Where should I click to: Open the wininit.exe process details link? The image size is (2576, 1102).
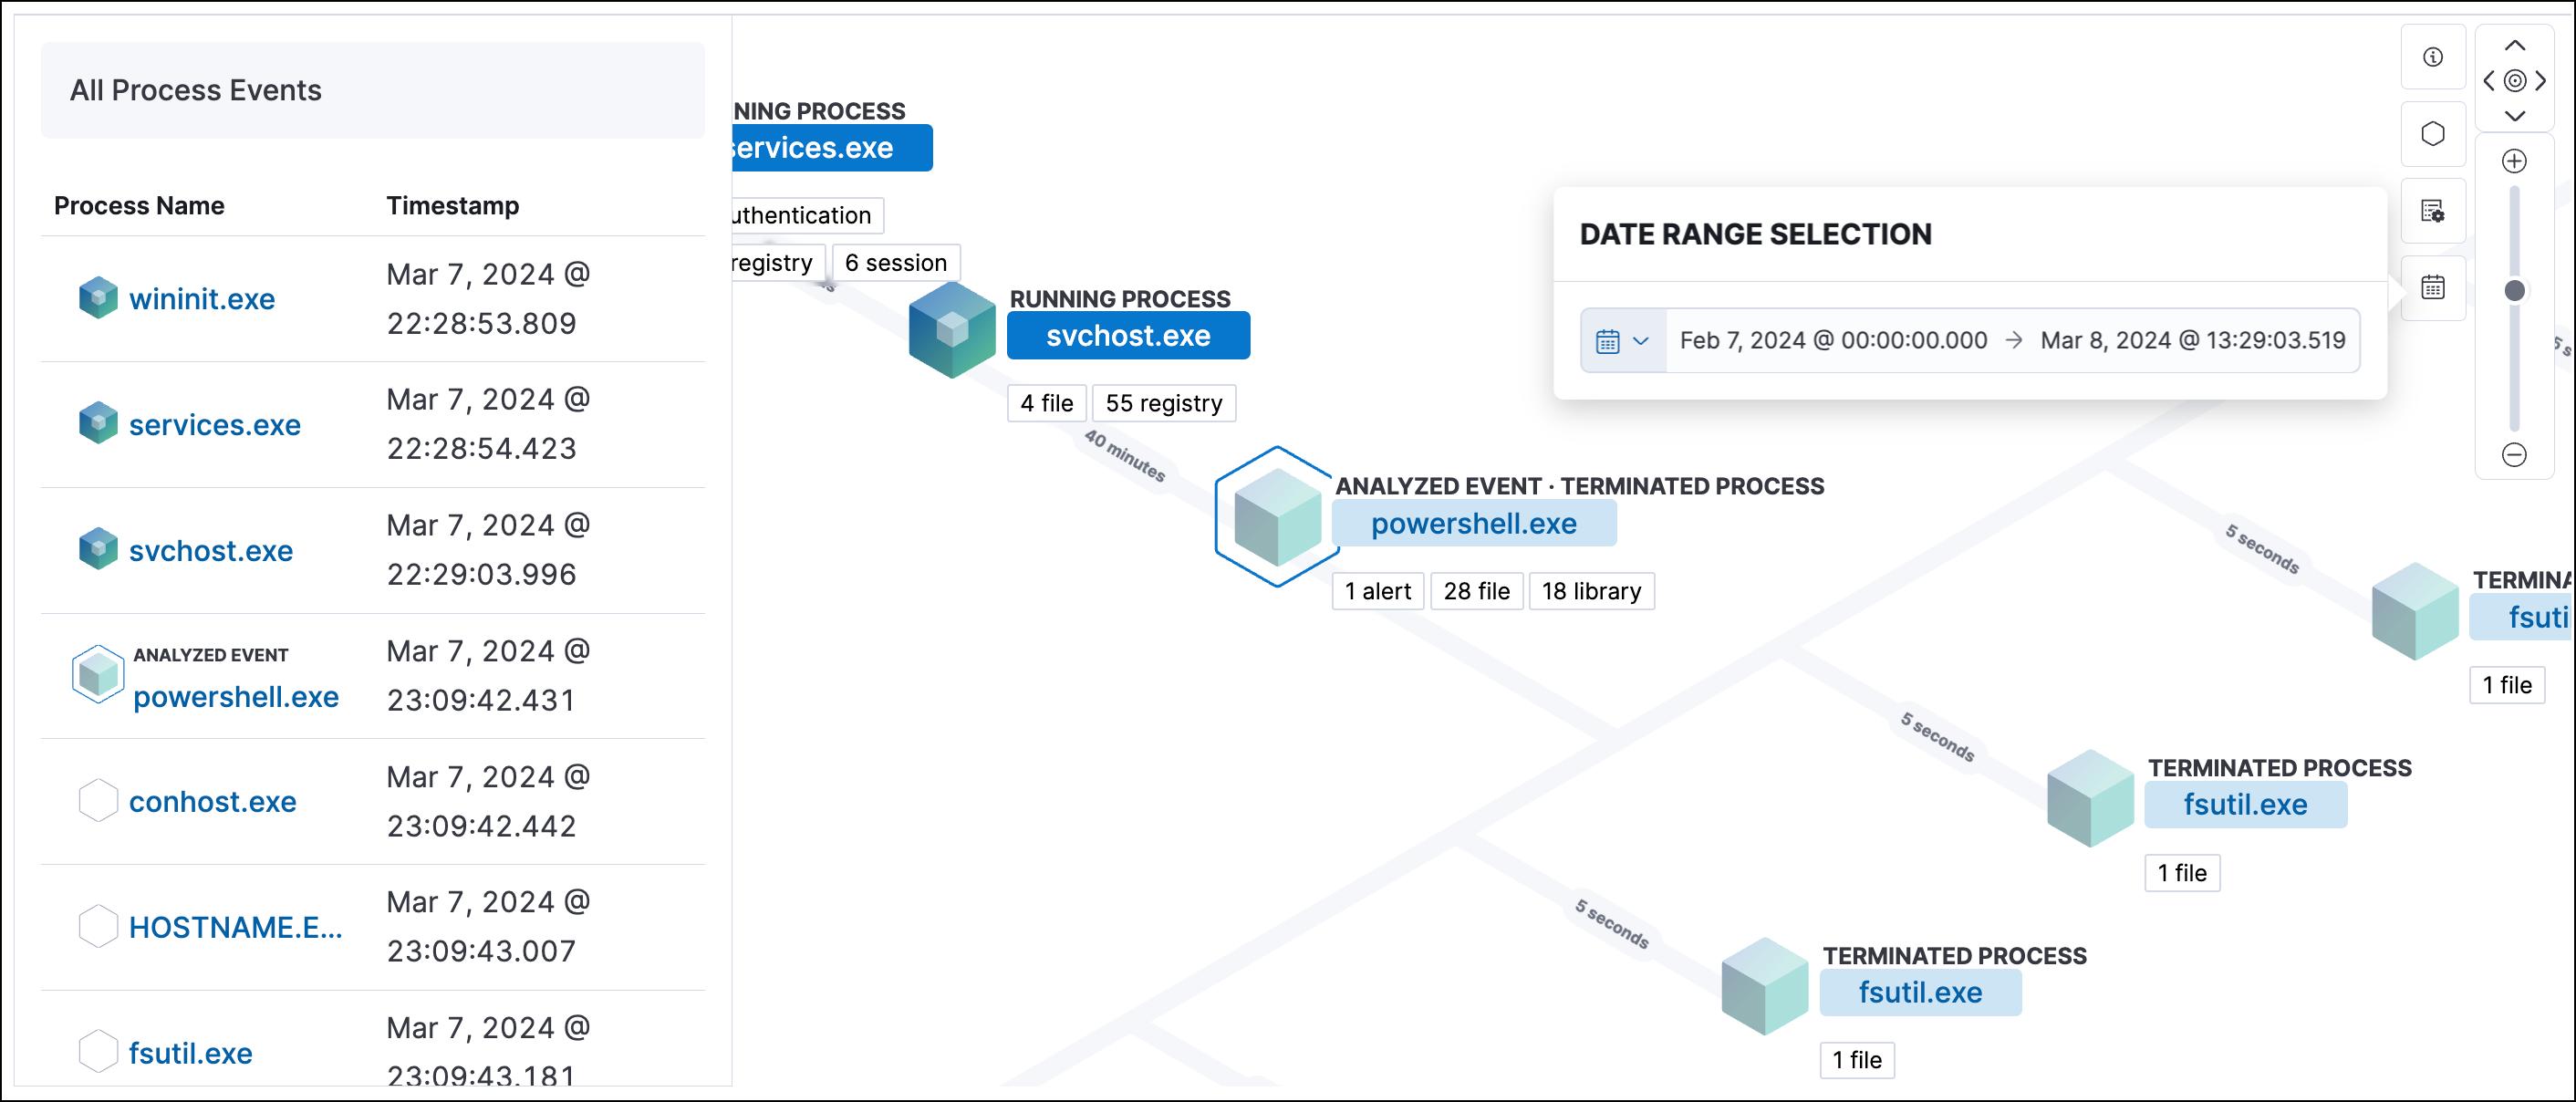(x=202, y=297)
